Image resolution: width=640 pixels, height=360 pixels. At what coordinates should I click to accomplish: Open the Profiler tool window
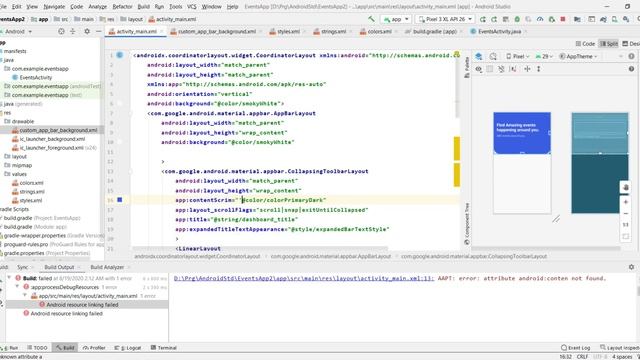click(x=94, y=348)
